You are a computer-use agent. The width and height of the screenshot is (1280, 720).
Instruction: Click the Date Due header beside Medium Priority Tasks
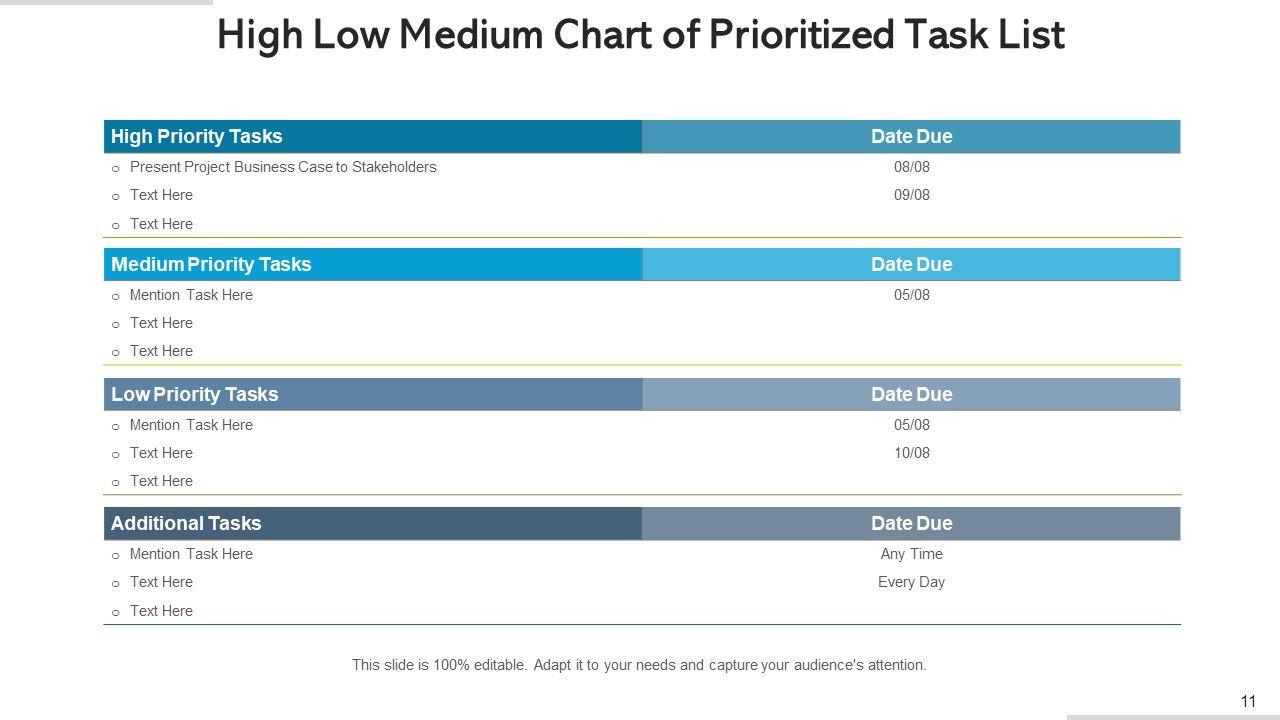coord(911,265)
